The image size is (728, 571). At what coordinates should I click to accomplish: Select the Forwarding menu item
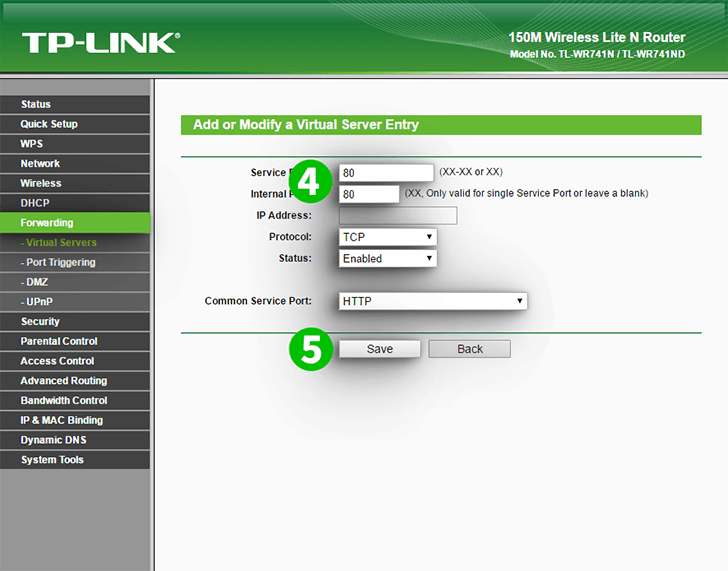(75, 223)
